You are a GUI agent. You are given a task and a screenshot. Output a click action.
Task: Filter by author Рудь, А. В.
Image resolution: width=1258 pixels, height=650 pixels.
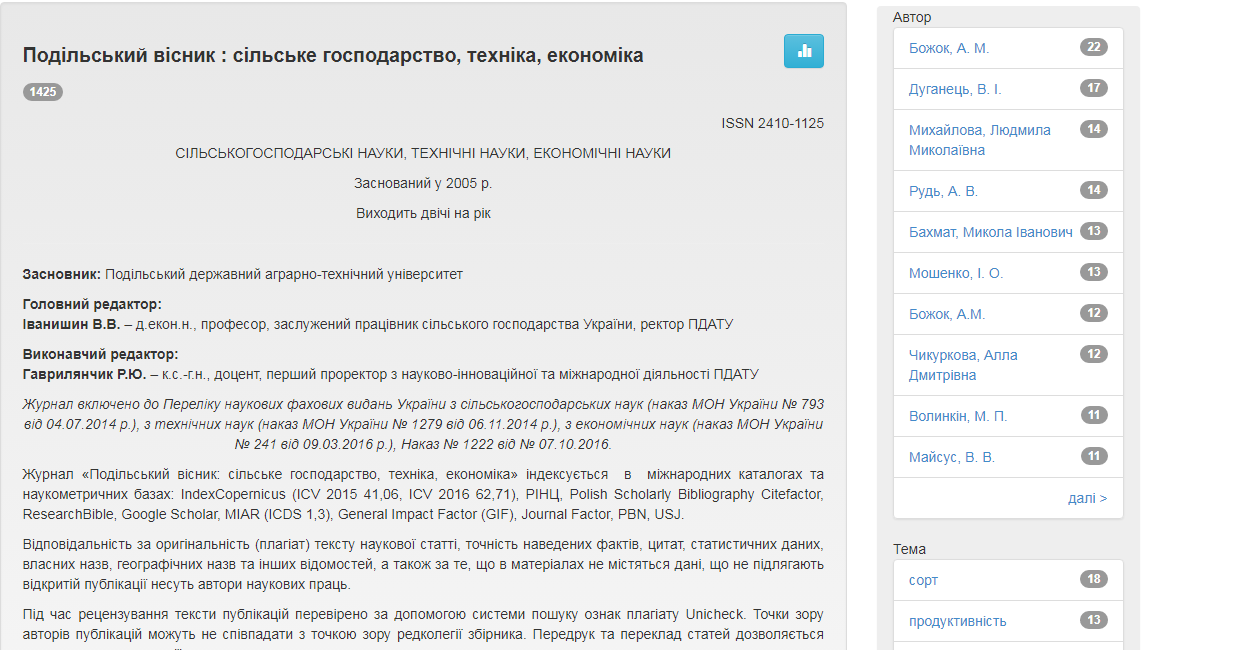click(943, 191)
